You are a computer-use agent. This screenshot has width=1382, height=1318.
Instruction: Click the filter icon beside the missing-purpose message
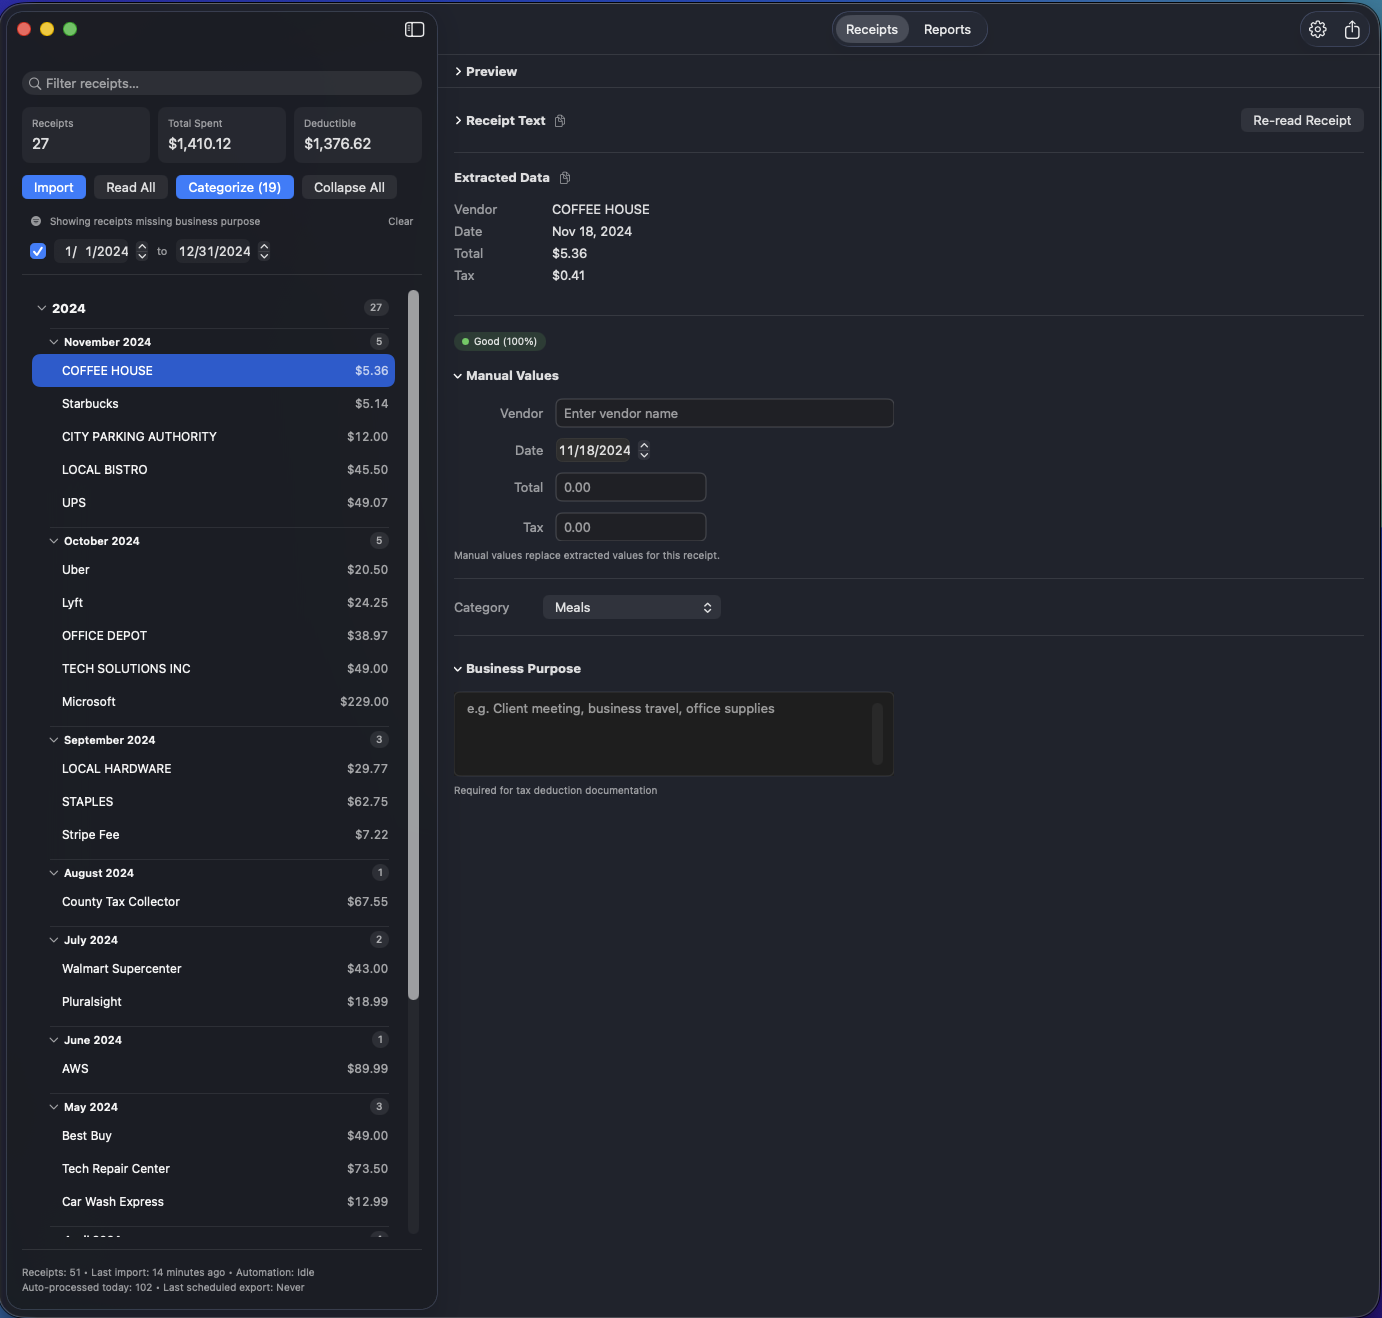pos(36,221)
